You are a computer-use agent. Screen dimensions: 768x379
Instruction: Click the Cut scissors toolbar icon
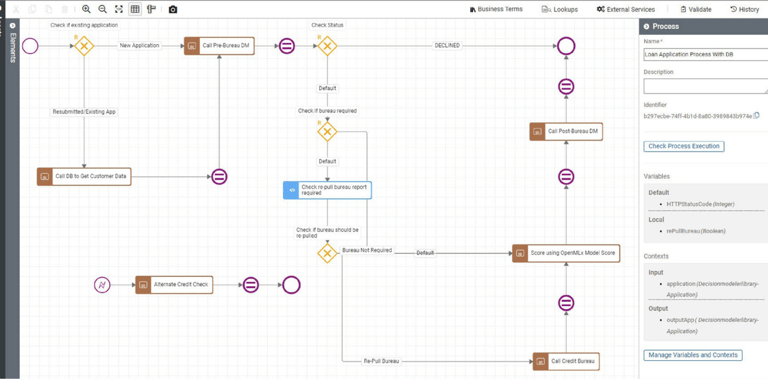16,9
